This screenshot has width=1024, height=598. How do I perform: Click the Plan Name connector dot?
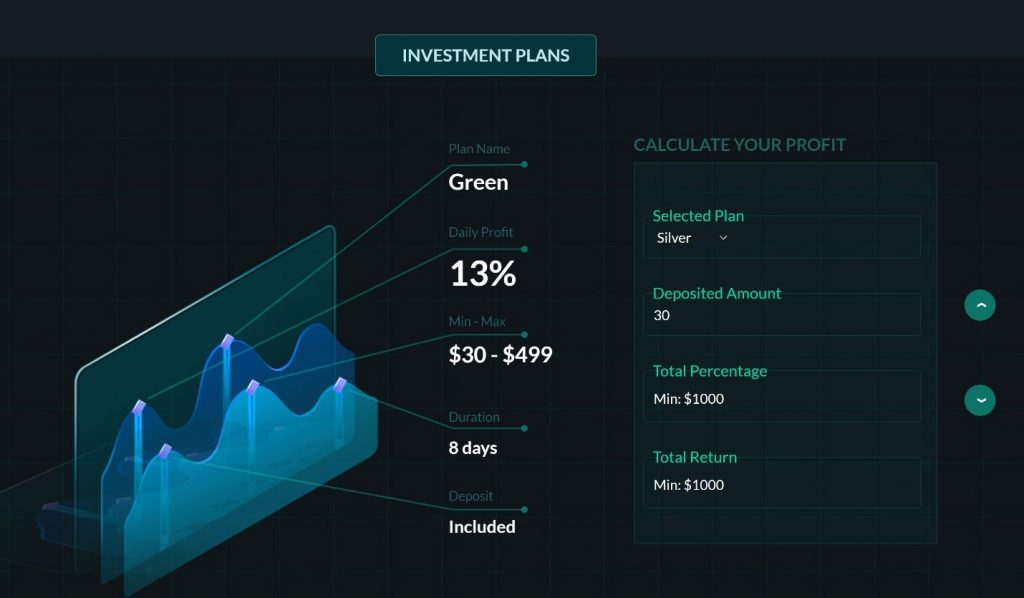524,165
